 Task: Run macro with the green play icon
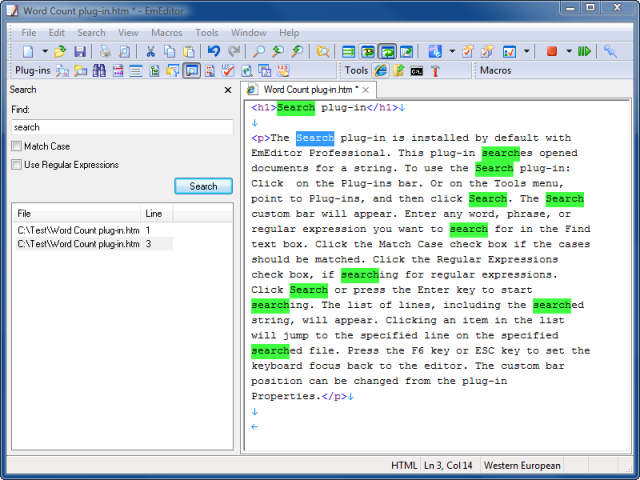pyautogui.click(x=584, y=51)
